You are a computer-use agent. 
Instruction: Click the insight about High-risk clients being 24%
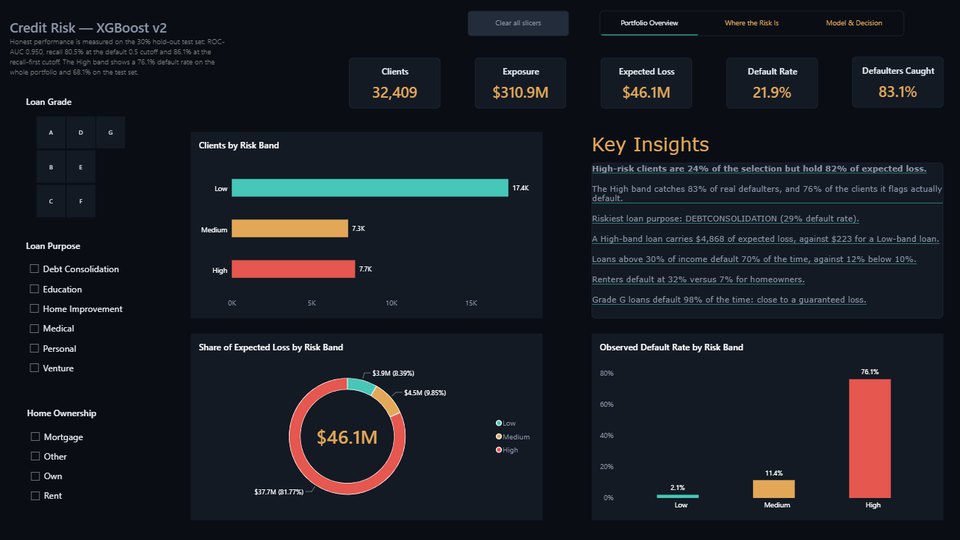(x=759, y=169)
